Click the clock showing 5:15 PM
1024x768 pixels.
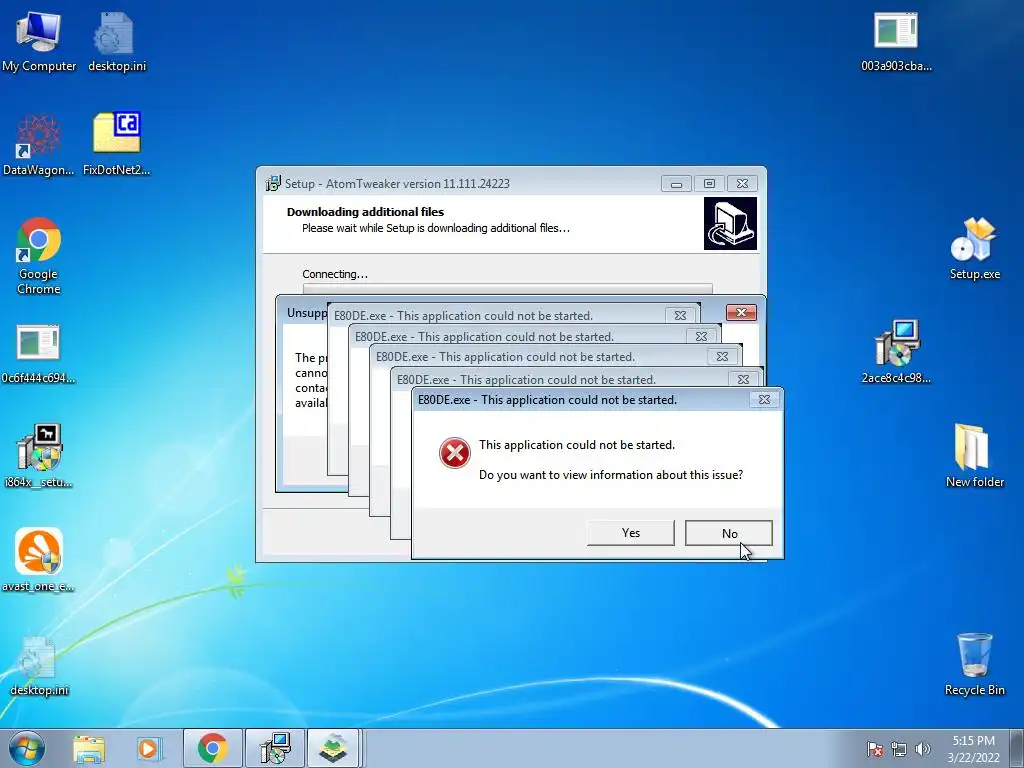973,748
